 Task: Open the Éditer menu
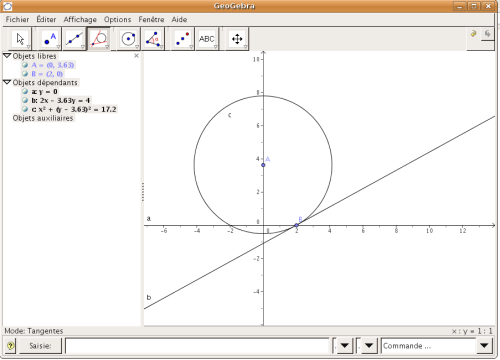tap(46, 19)
